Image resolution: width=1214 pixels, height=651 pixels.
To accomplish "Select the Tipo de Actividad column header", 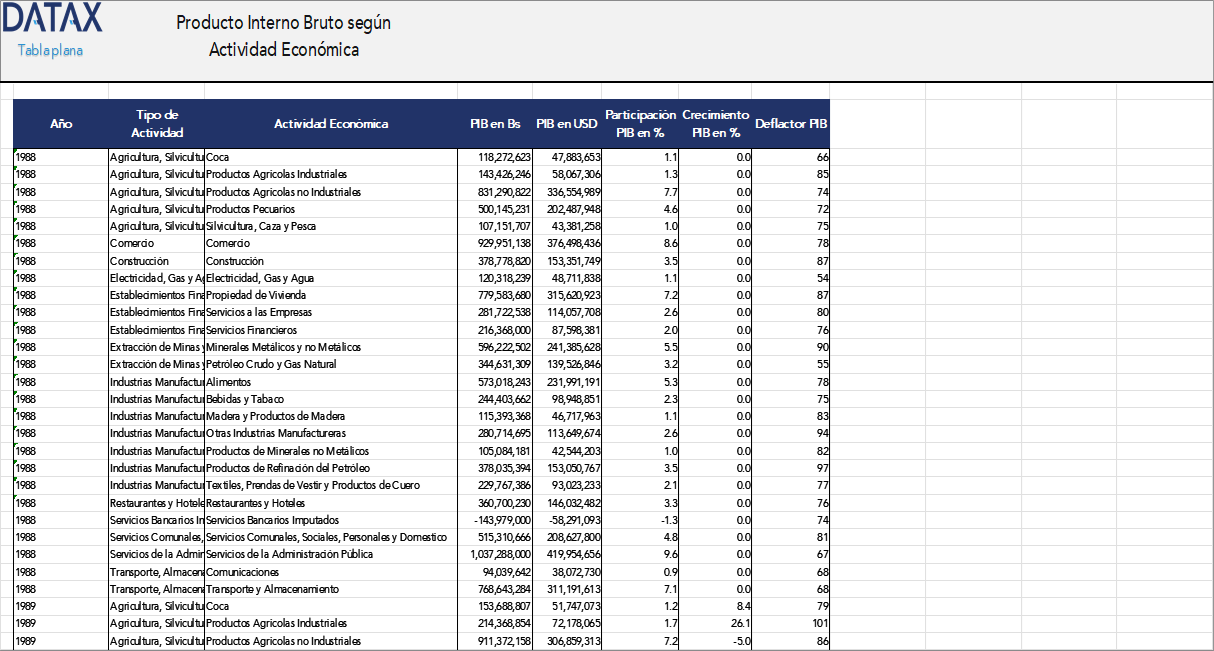I will point(155,124).
